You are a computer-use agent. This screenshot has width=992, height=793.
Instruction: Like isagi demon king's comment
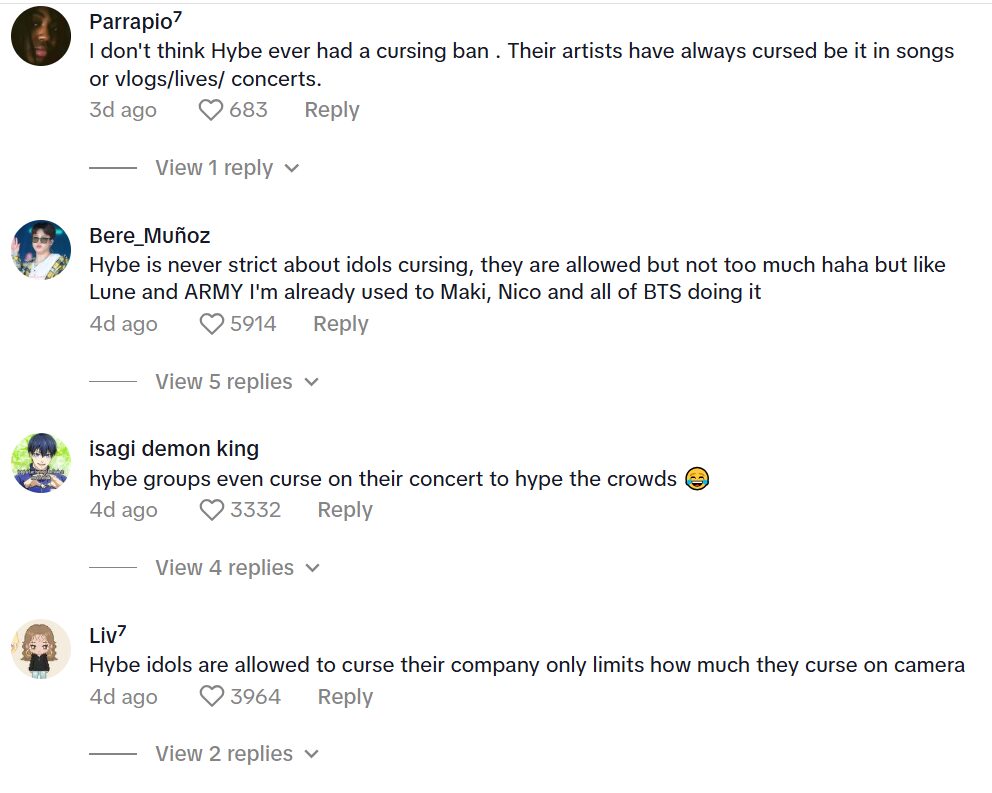pos(210,509)
